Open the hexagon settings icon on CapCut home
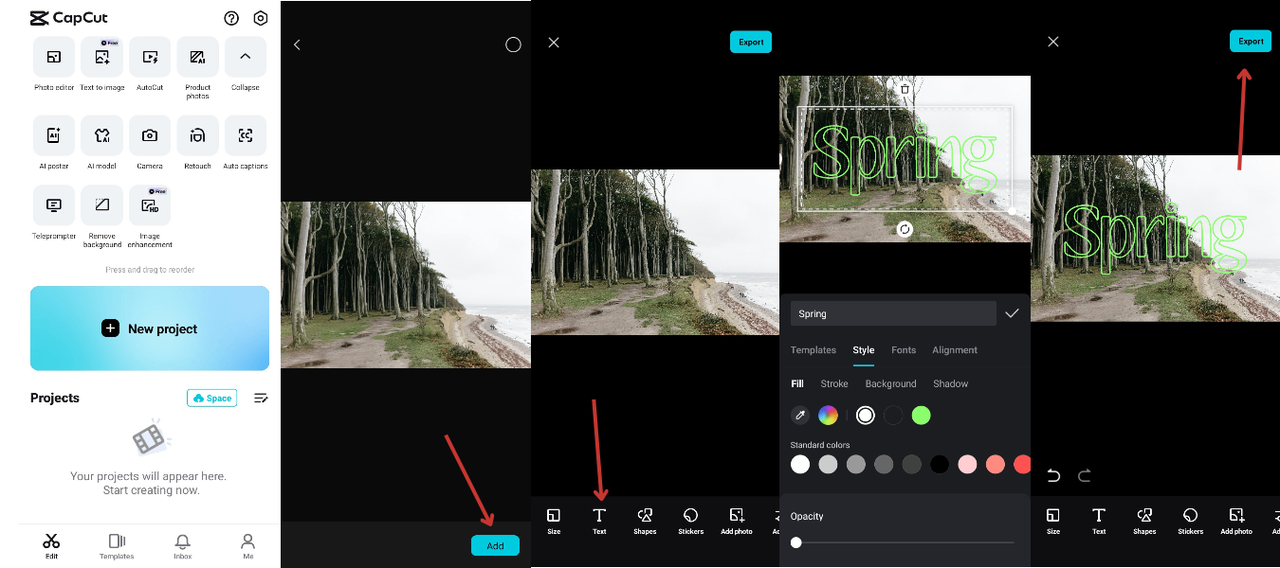This screenshot has height=568, width=1280. (261, 18)
